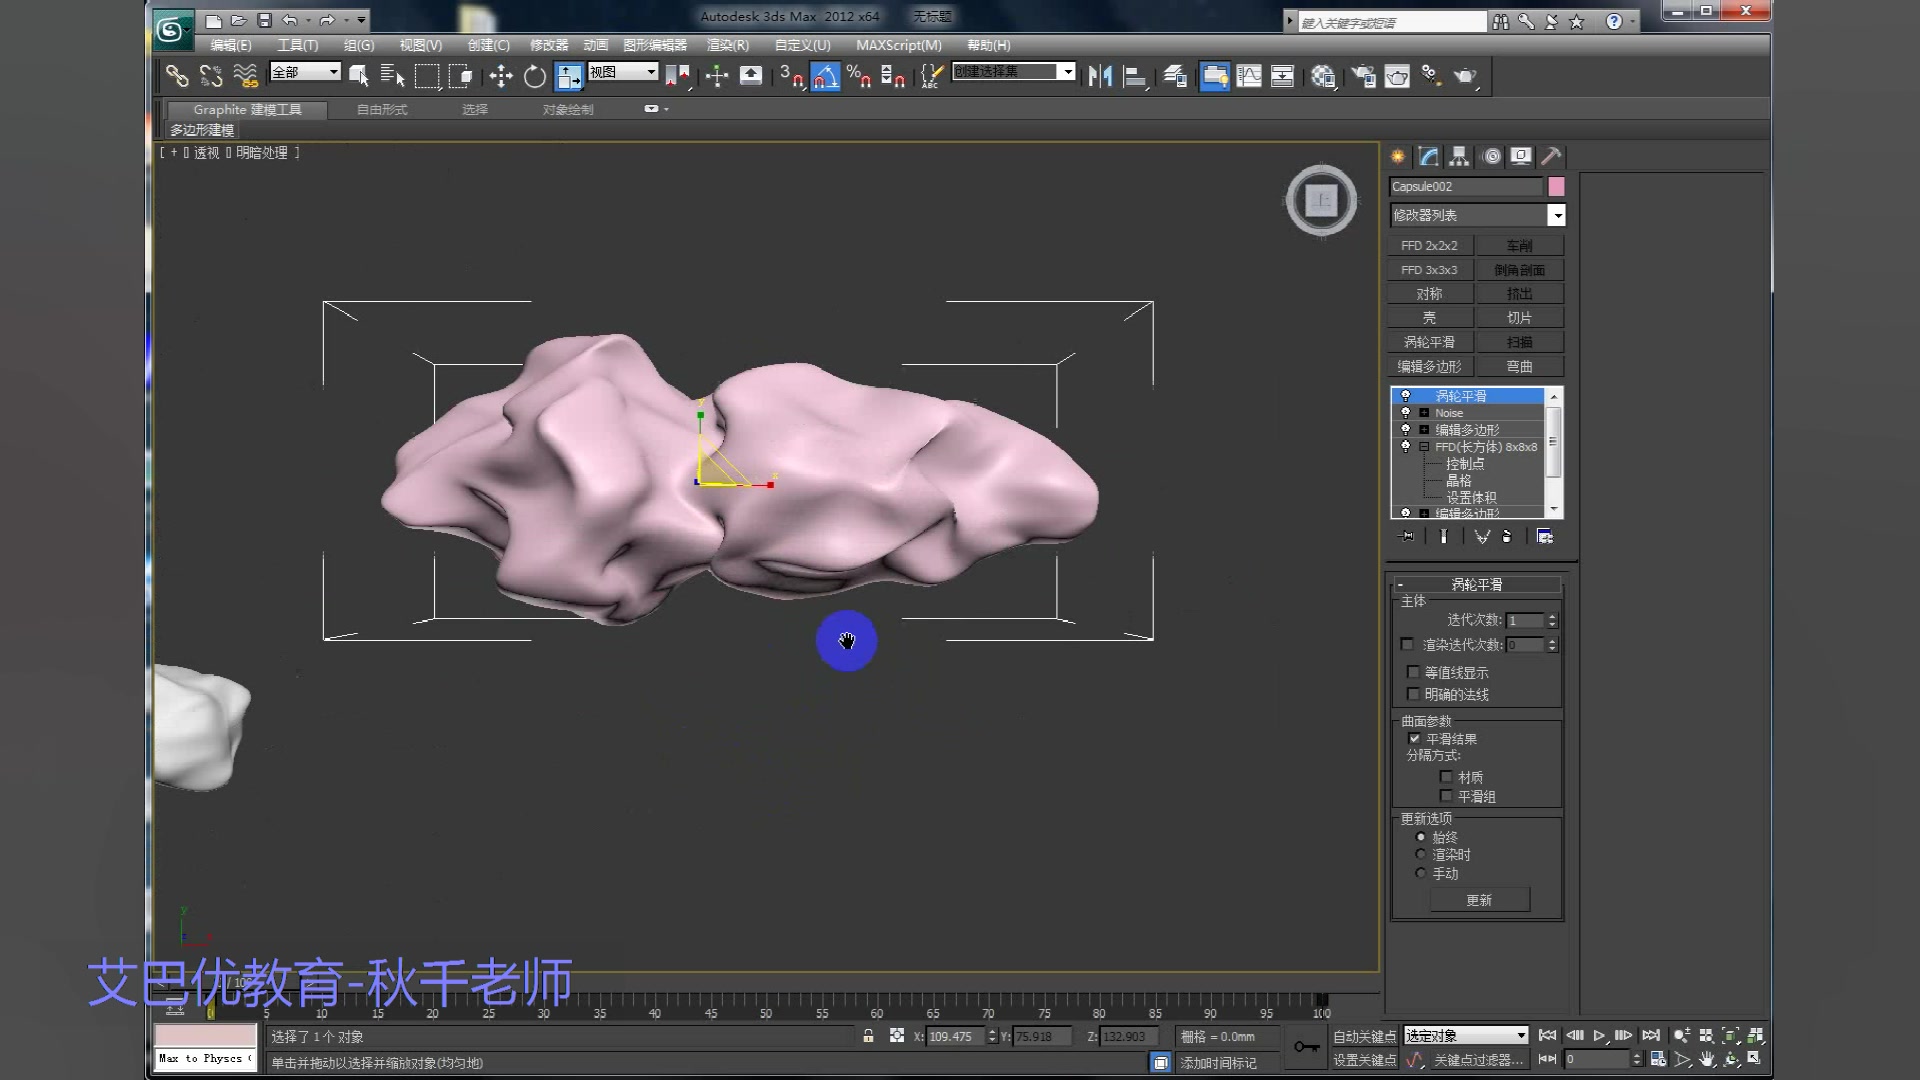Select the 渲染时 update radio option
The height and width of the screenshot is (1080, 1920).
click(x=1420, y=854)
